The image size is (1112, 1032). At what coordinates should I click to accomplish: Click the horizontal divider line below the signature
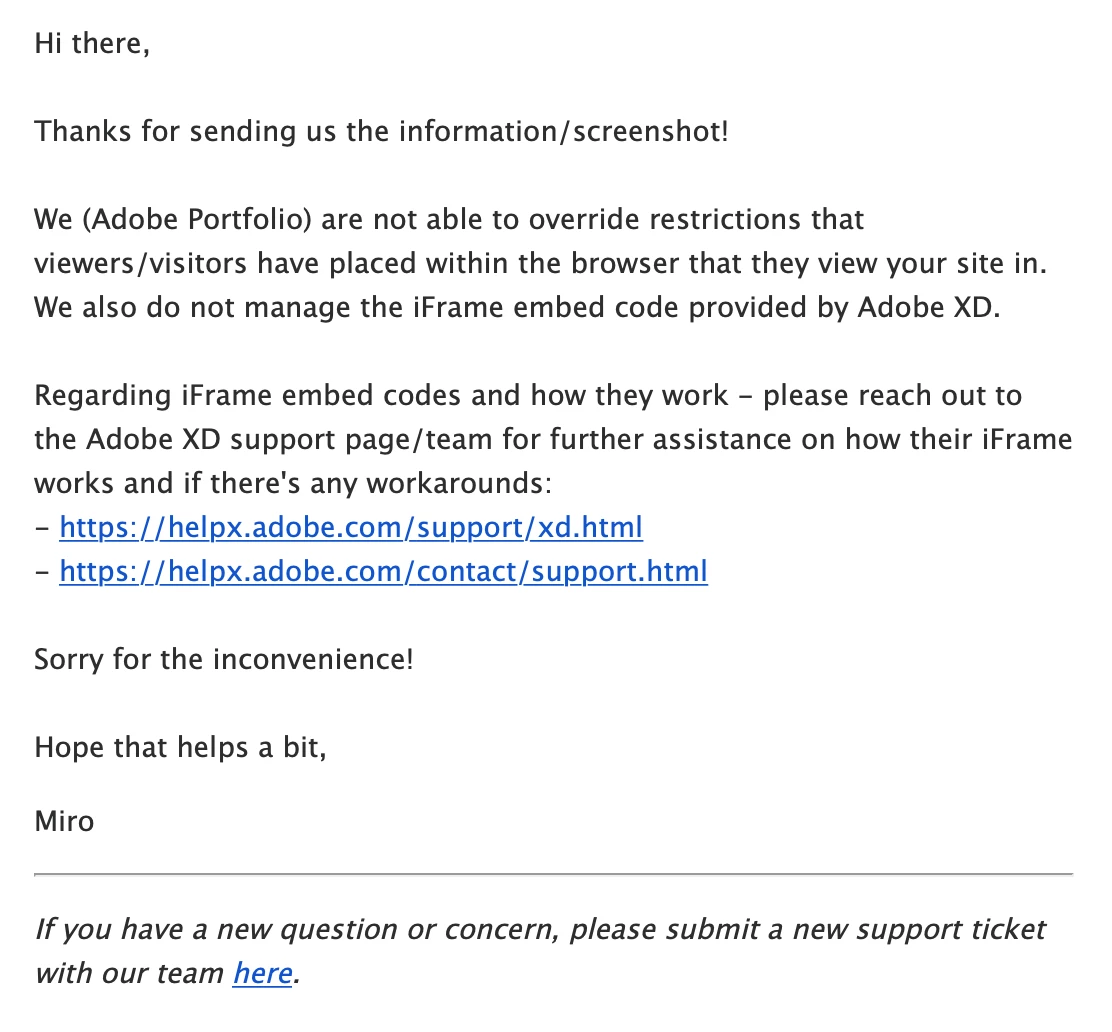[x=553, y=875]
